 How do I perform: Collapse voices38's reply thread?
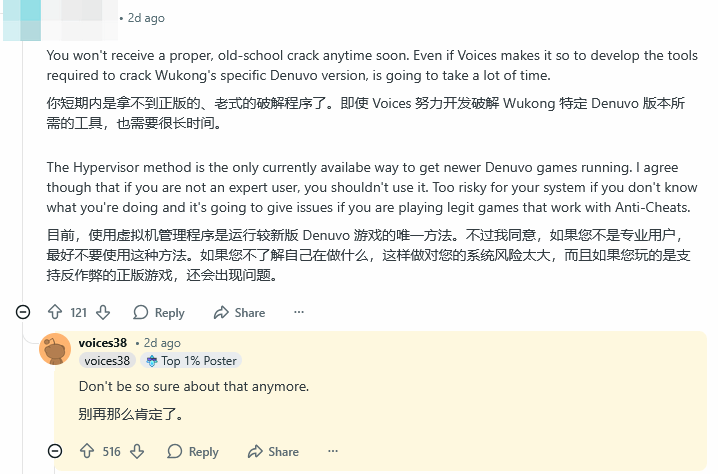tap(55, 451)
